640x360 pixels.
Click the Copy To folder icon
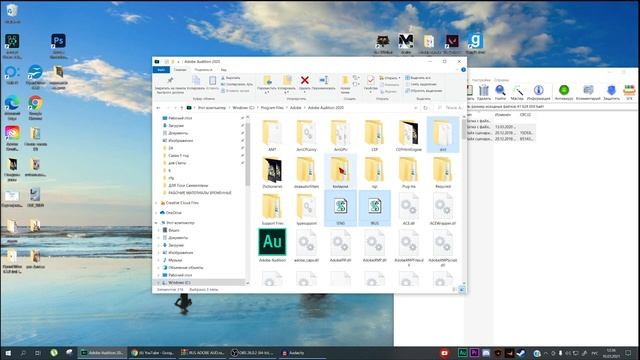(x=287, y=80)
